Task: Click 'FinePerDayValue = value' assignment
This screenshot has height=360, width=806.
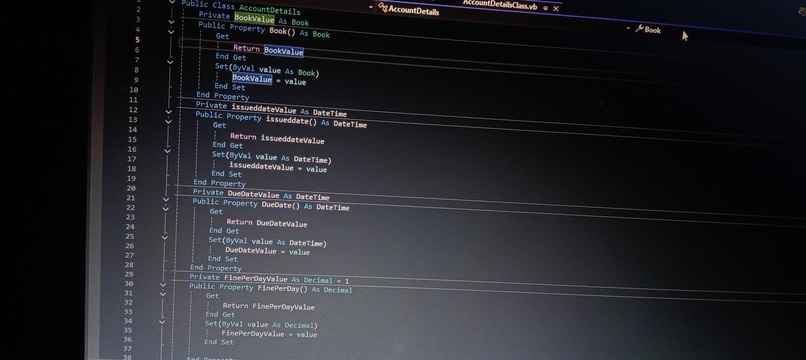Action: (x=269, y=334)
